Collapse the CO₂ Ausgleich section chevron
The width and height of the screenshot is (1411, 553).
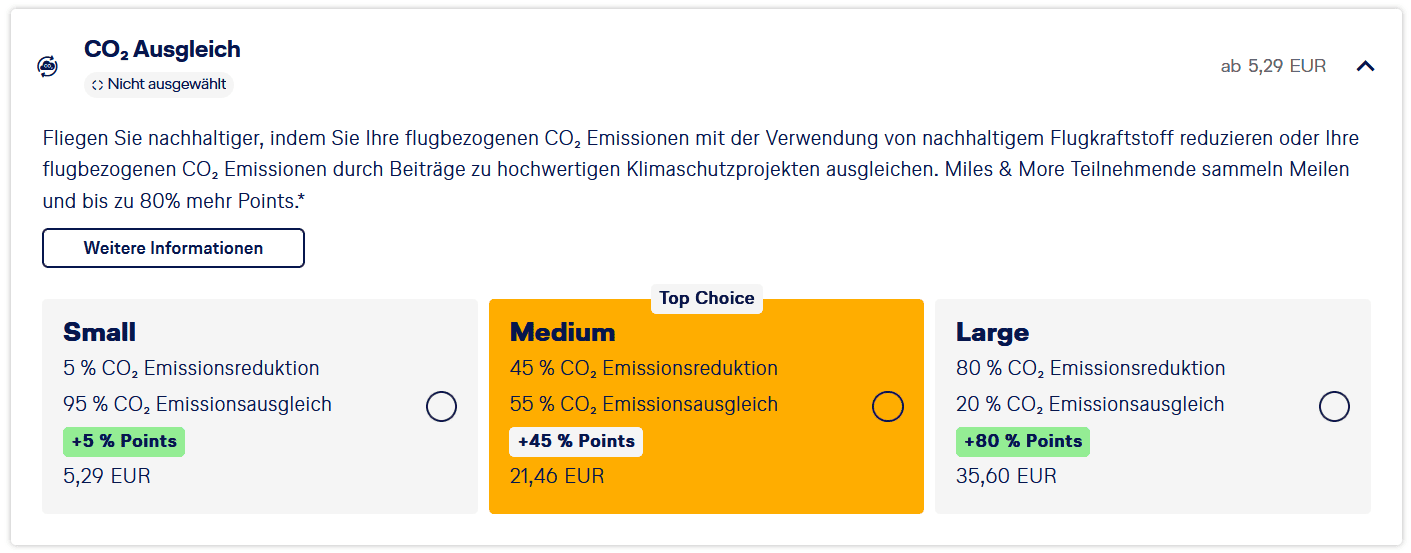click(x=1365, y=66)
